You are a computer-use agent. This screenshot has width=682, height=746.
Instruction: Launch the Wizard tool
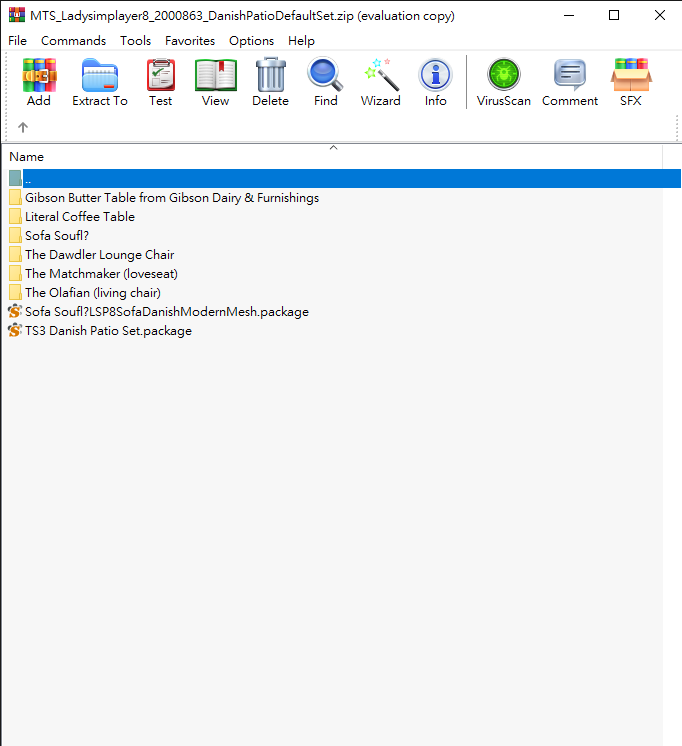pos(380,82)
